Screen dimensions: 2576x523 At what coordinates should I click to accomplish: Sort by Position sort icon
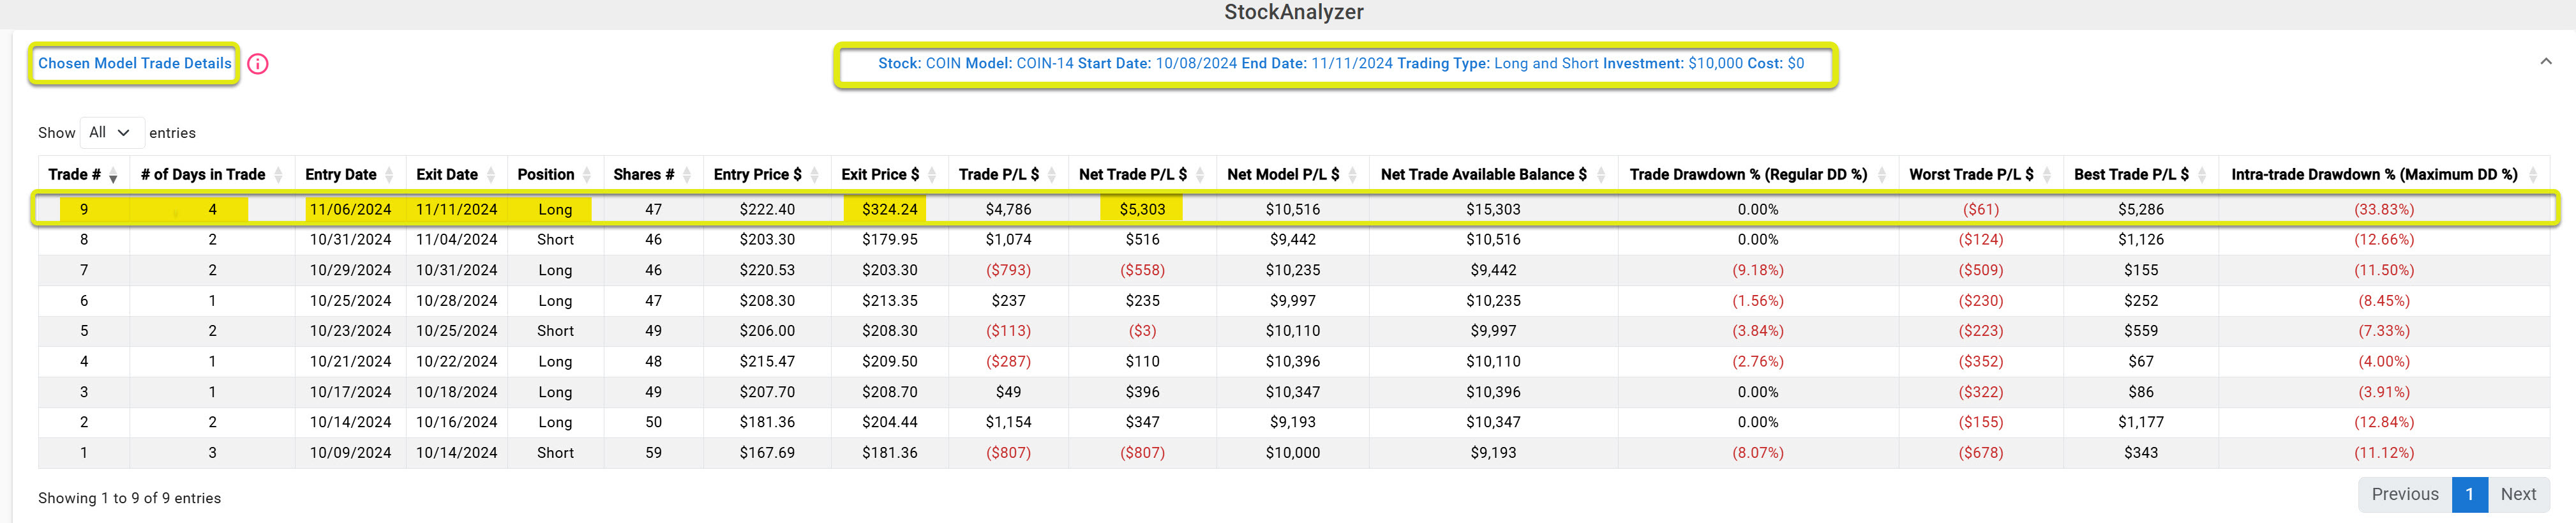587,175
